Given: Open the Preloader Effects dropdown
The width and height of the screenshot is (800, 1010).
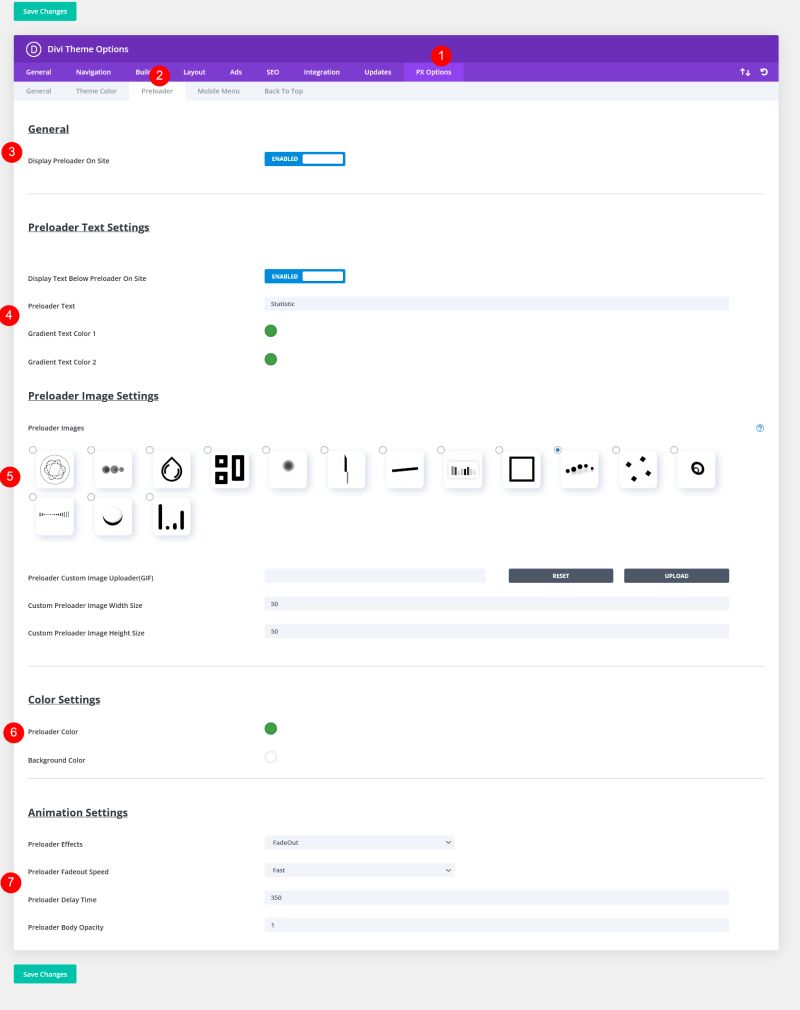Looking at the screenshot, I should 360,842.
